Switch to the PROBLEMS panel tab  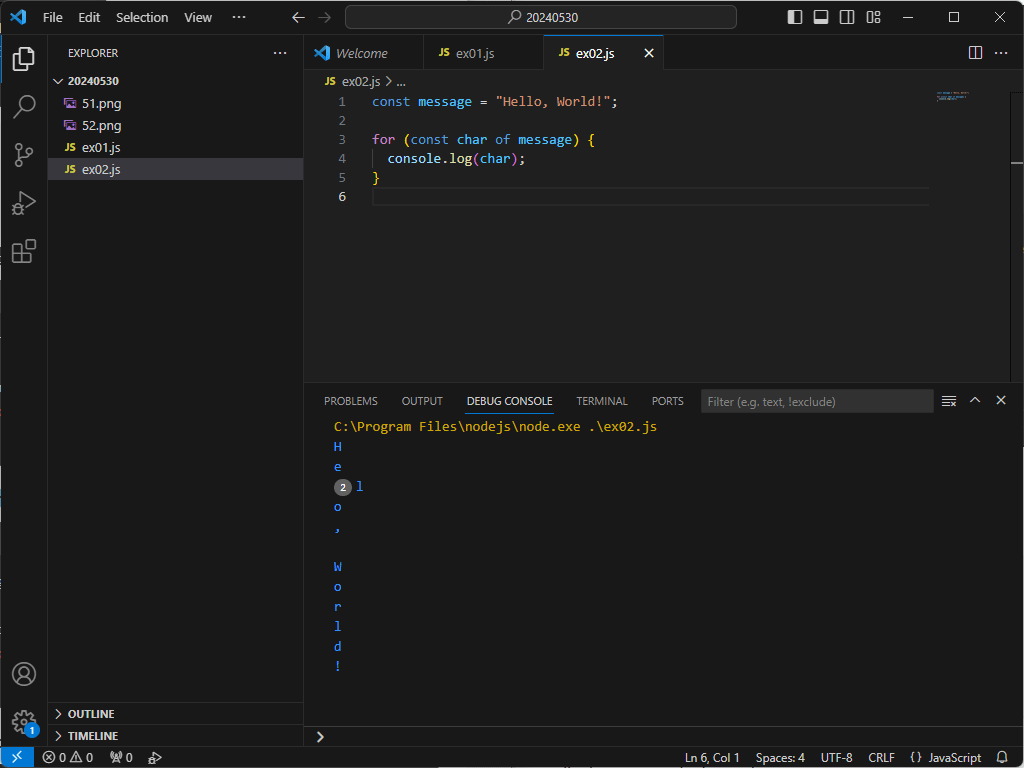tap(351, 401)
